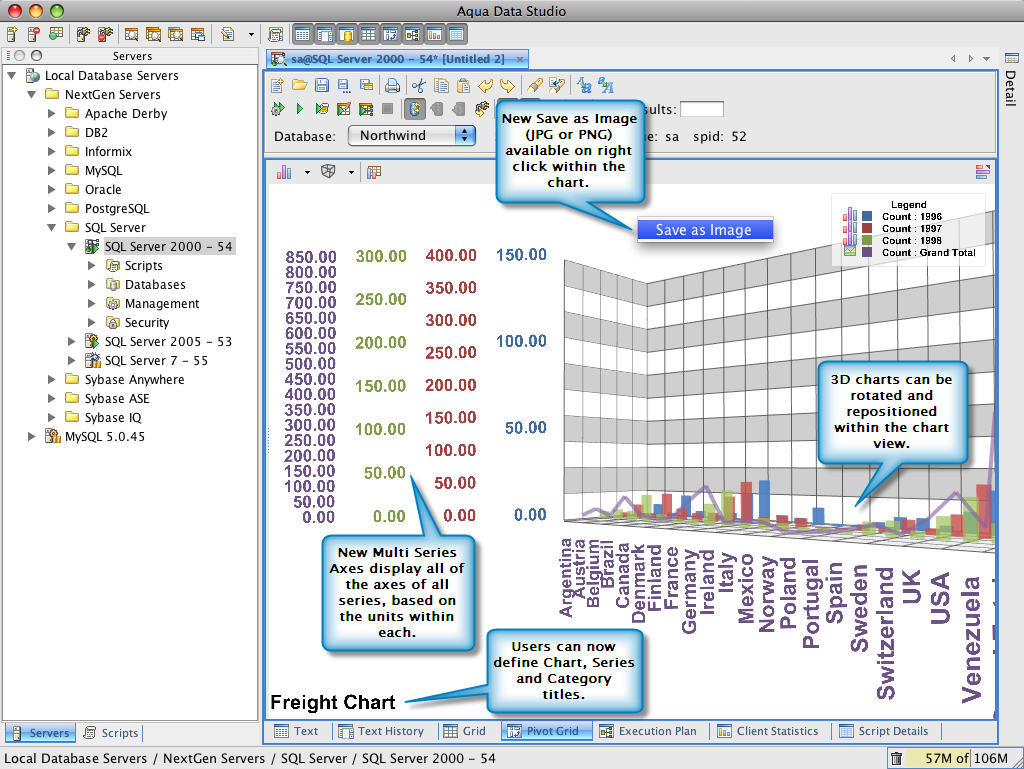The height and width of the screenshot is (769, 1024).
Task: Click the Paste clipboard icon
Action: click(x=463, y=86)
